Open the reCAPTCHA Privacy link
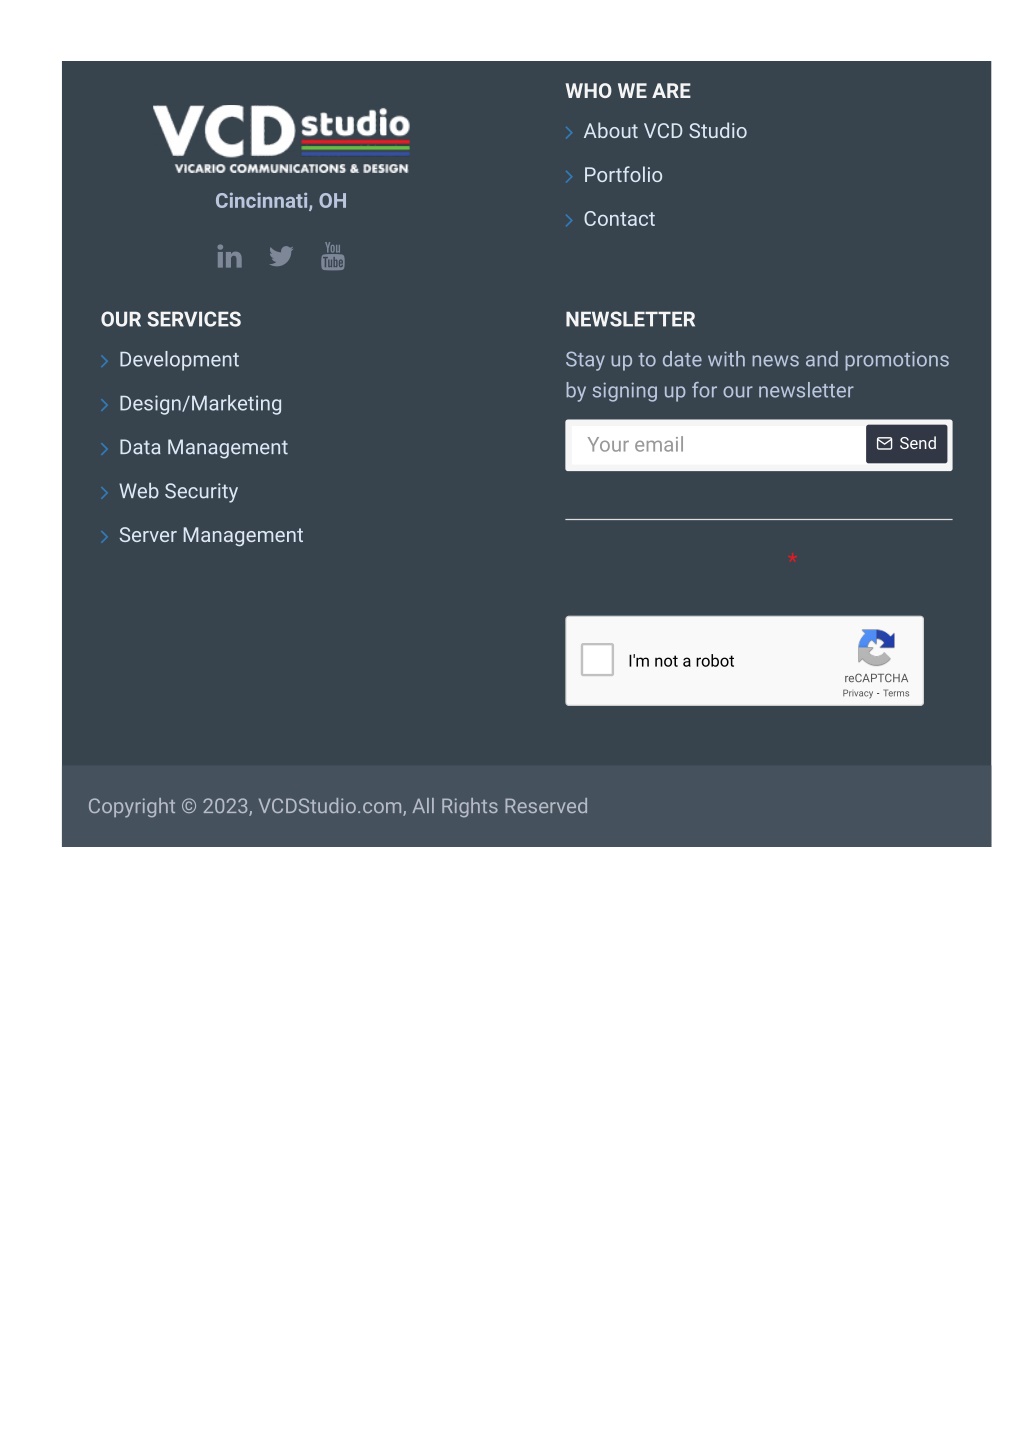1024x1449 pixels. [x=857, y=693]
